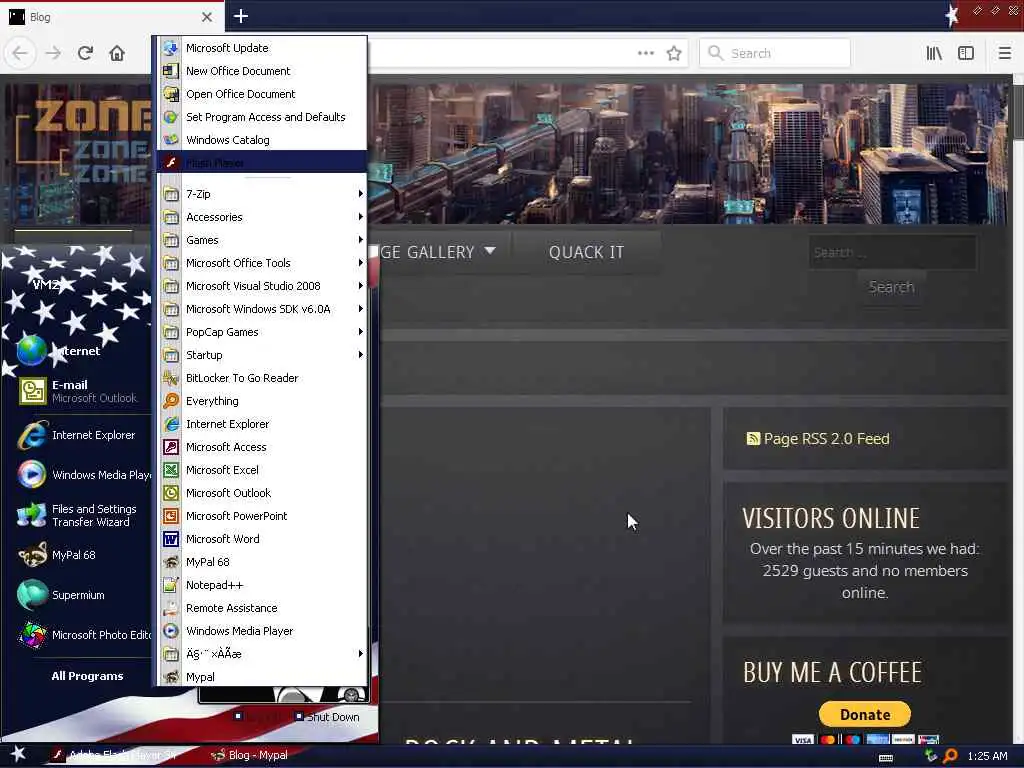Click the All Programs button

pyautogui.click(x=87, y=676)
